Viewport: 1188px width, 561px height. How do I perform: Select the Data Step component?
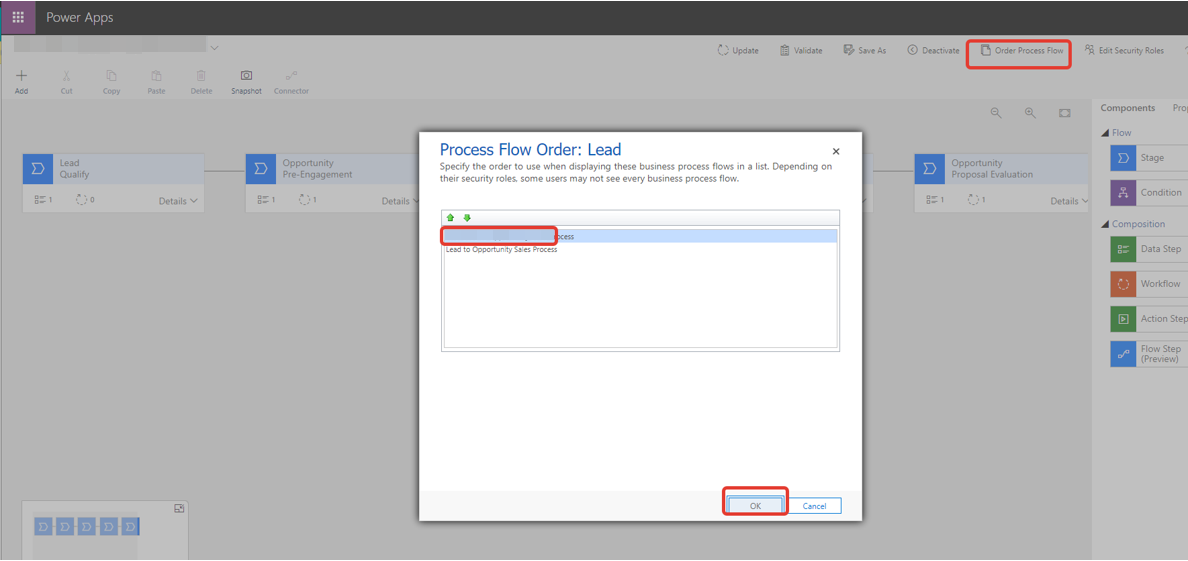(x=1149, y=249)
